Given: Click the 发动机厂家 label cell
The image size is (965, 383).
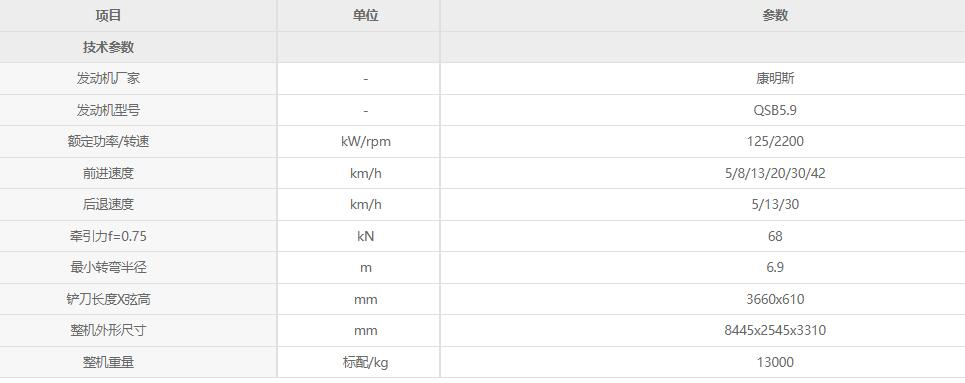Looking at the screenshot, I should click(108, 79).
